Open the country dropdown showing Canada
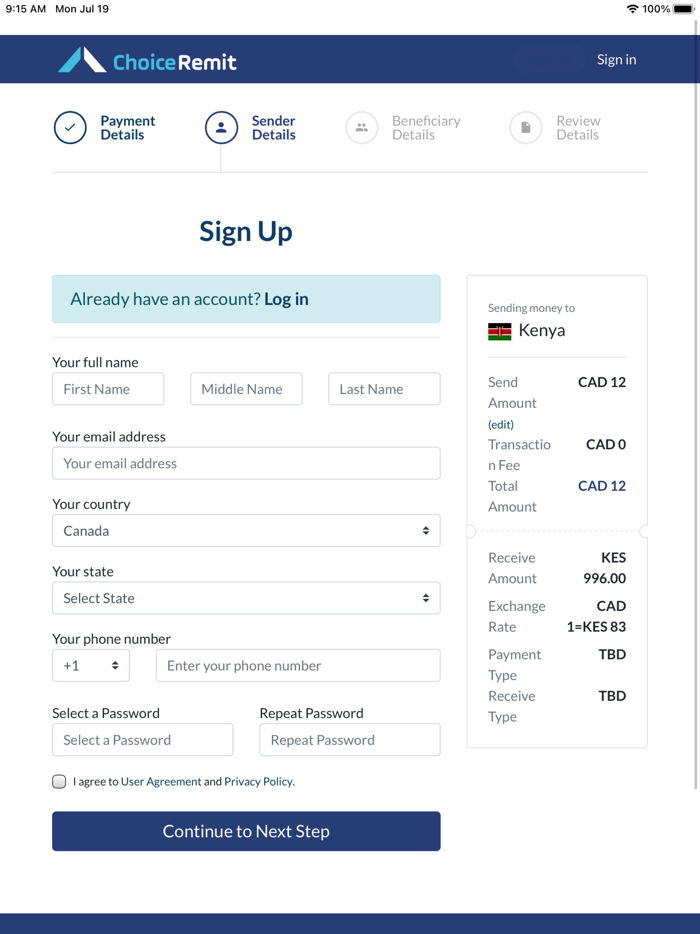This screenshot has height=934, width=700. point(246,530)
